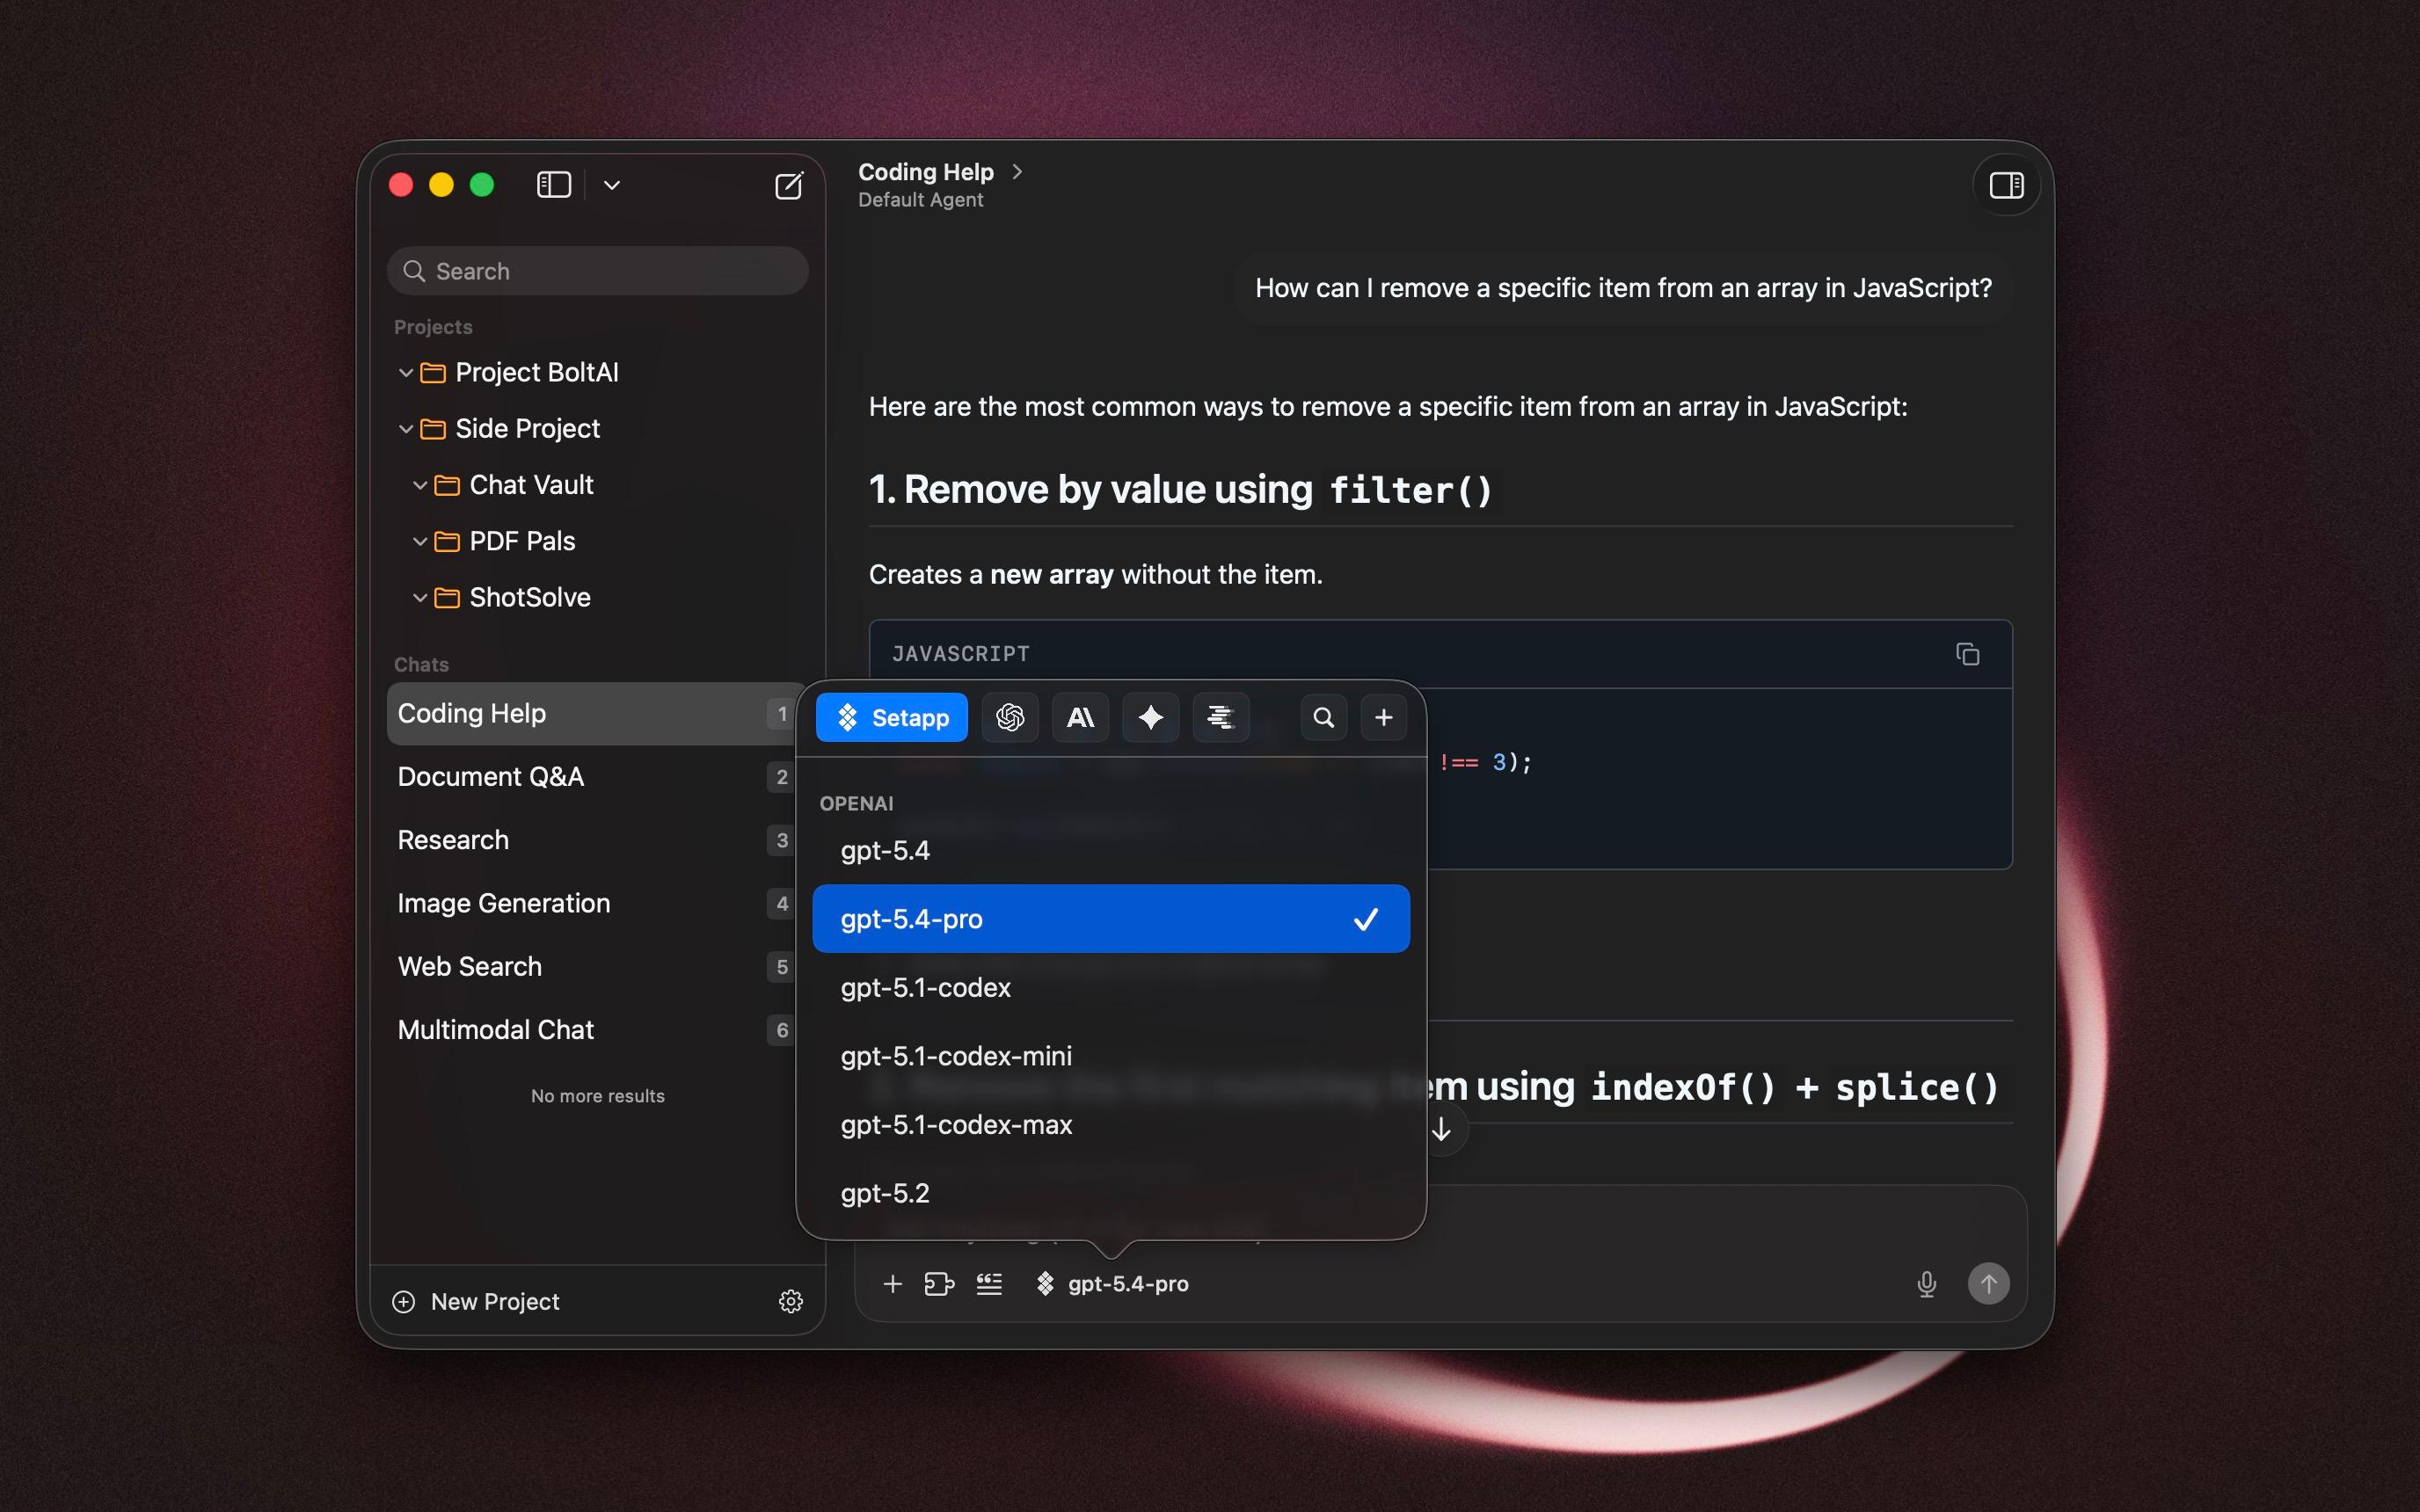2420x1512 pixels.
Task: Open the Document Q&A chat
Action: coord(491,777)
